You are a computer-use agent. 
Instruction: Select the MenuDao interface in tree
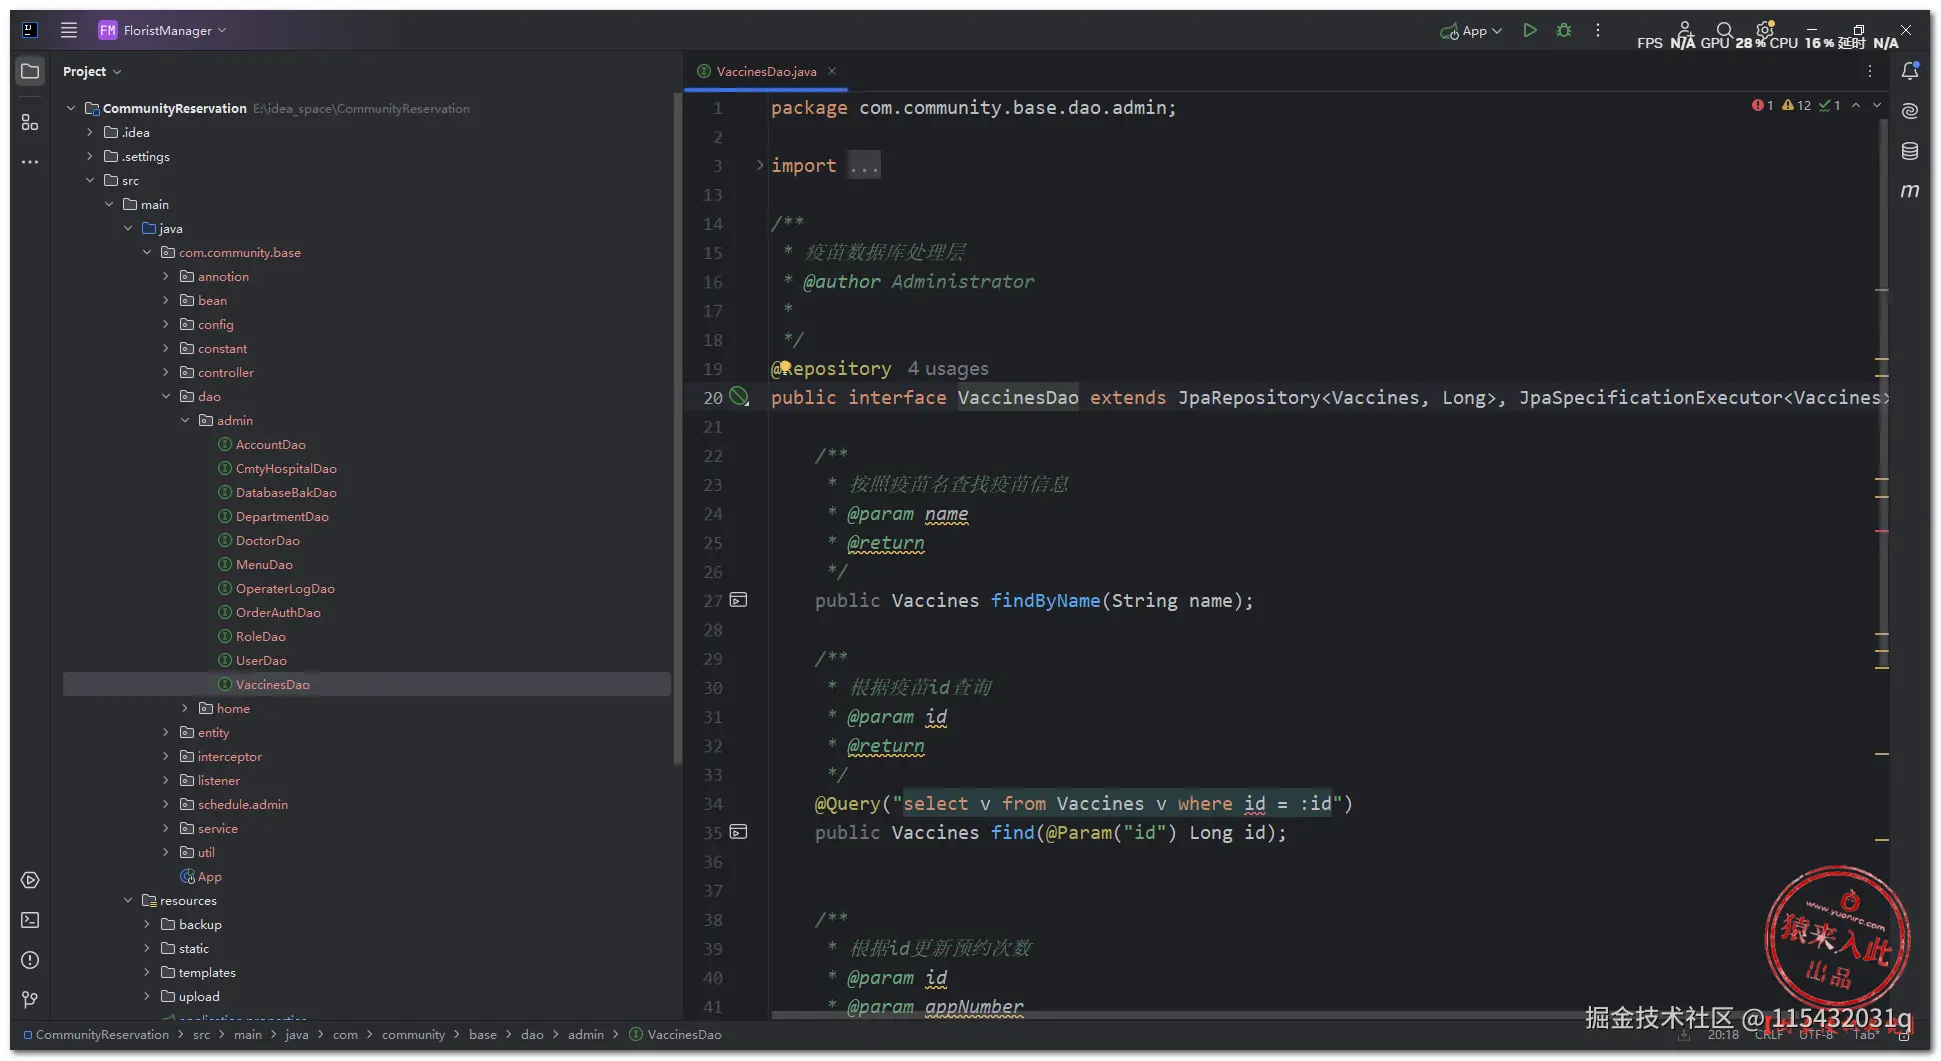pos(264,564)
